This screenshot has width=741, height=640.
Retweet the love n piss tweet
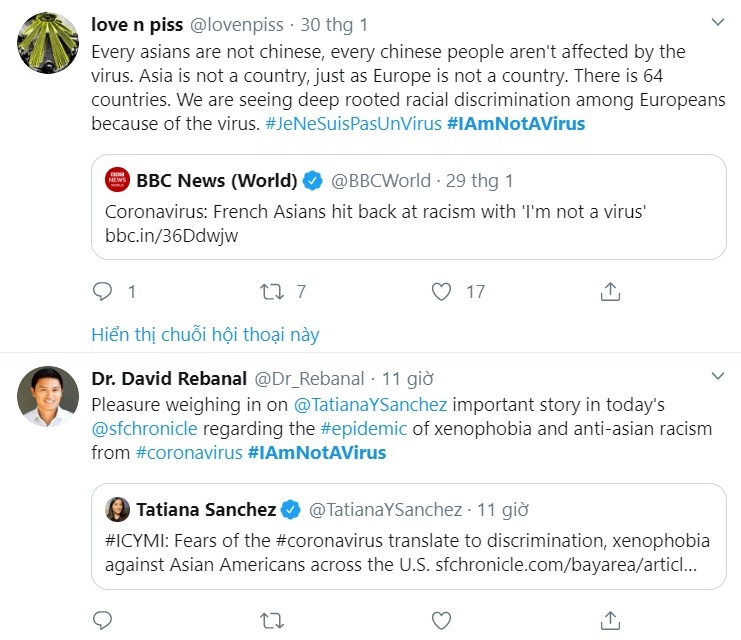pyautogui.click(x=271, y=291)
